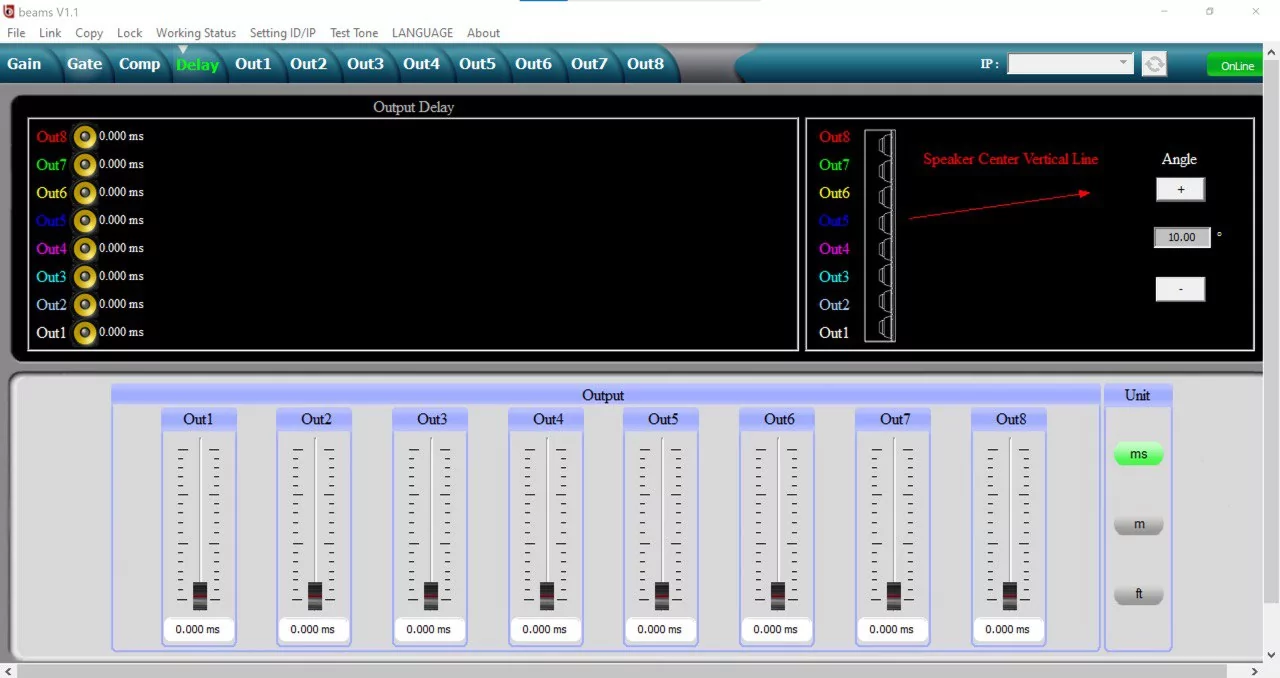The width and height of the screenshot is (1280, 678).
Task: Switch the delay unit to feet
Action: coord(1138,595)
